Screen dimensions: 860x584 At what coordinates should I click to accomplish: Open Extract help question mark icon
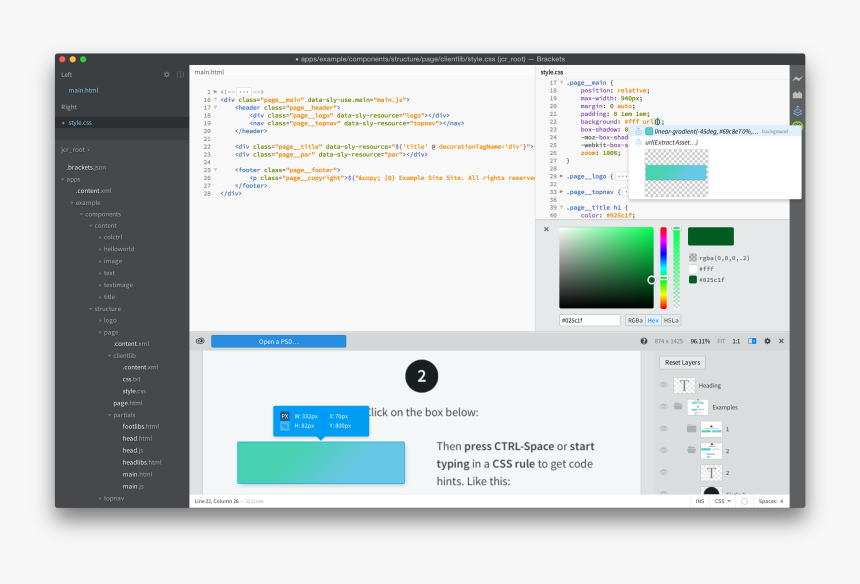(644, 341)
